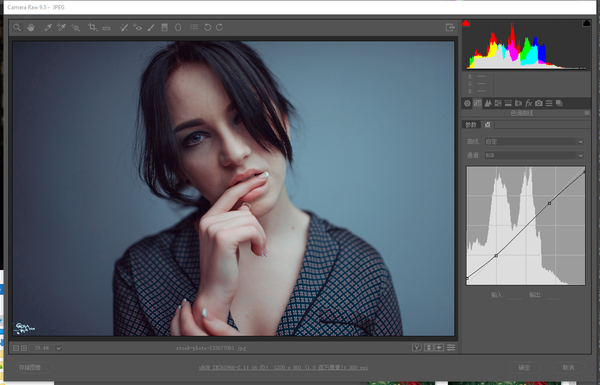600x385 pixels.
Task: Zoom in with the plus button
Action: pos(24,348)
